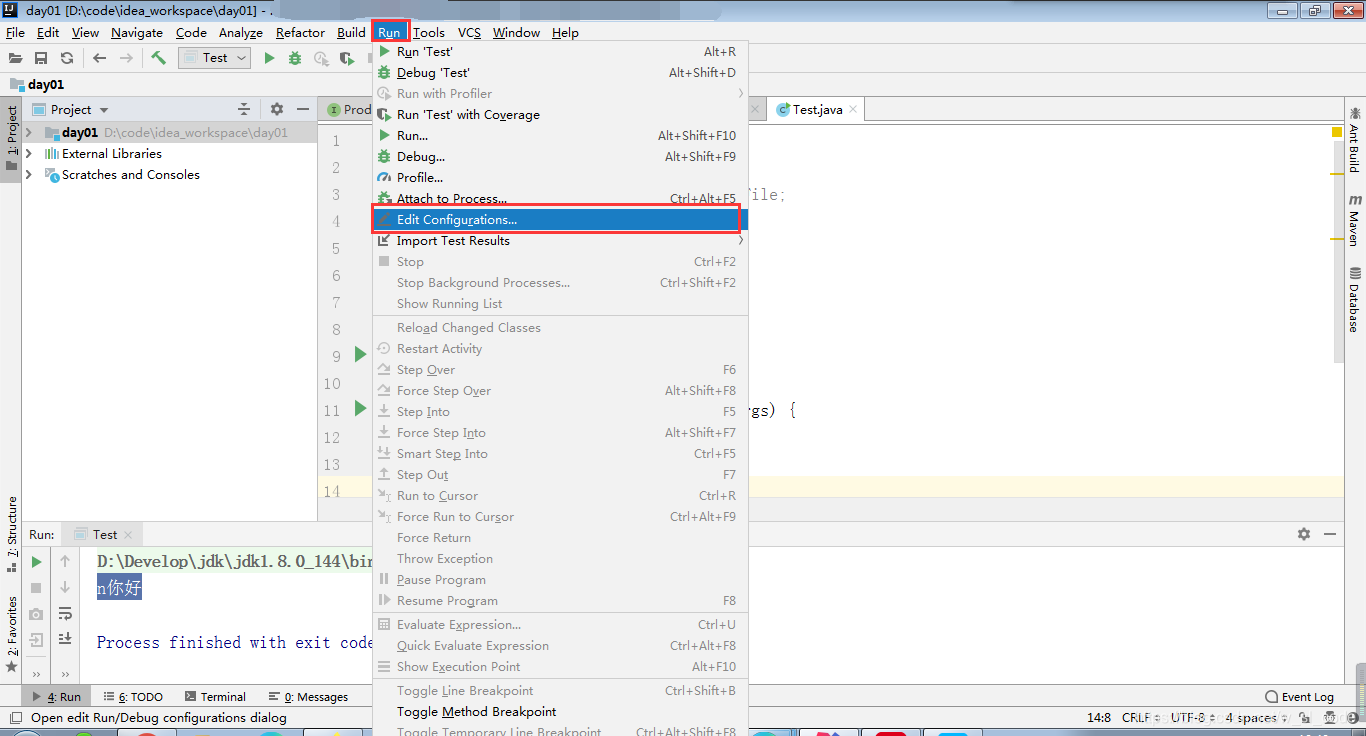
Task: Select Scratches and Consoles in project tree
Action: tap(130, 174)
